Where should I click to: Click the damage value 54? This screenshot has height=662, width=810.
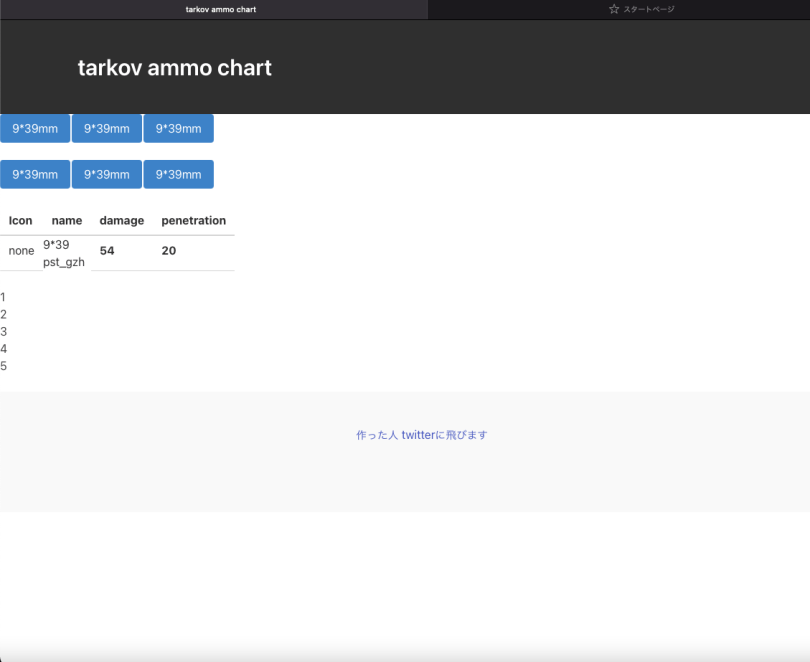[107, 251]
